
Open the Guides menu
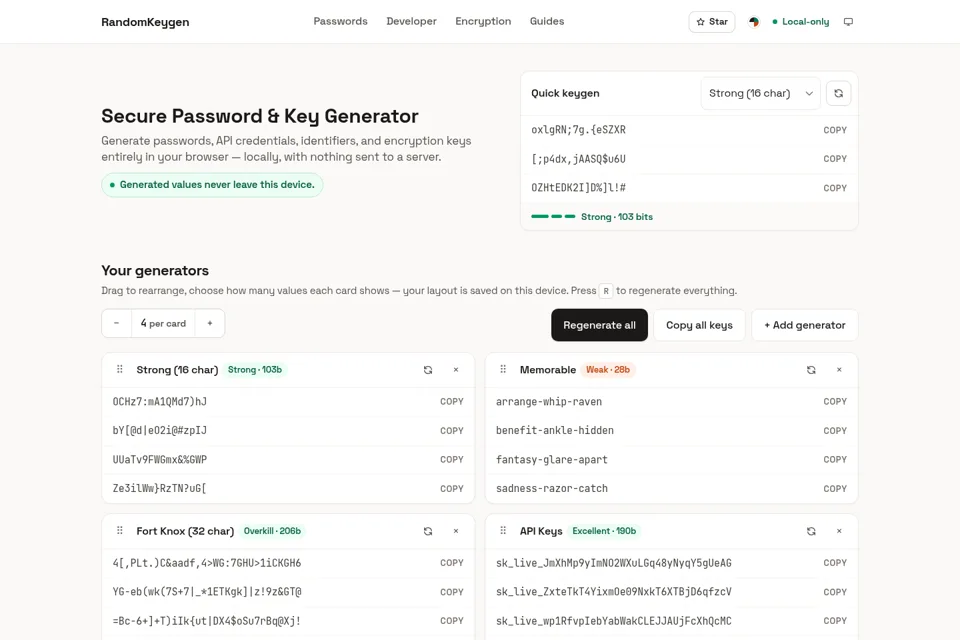547,21
